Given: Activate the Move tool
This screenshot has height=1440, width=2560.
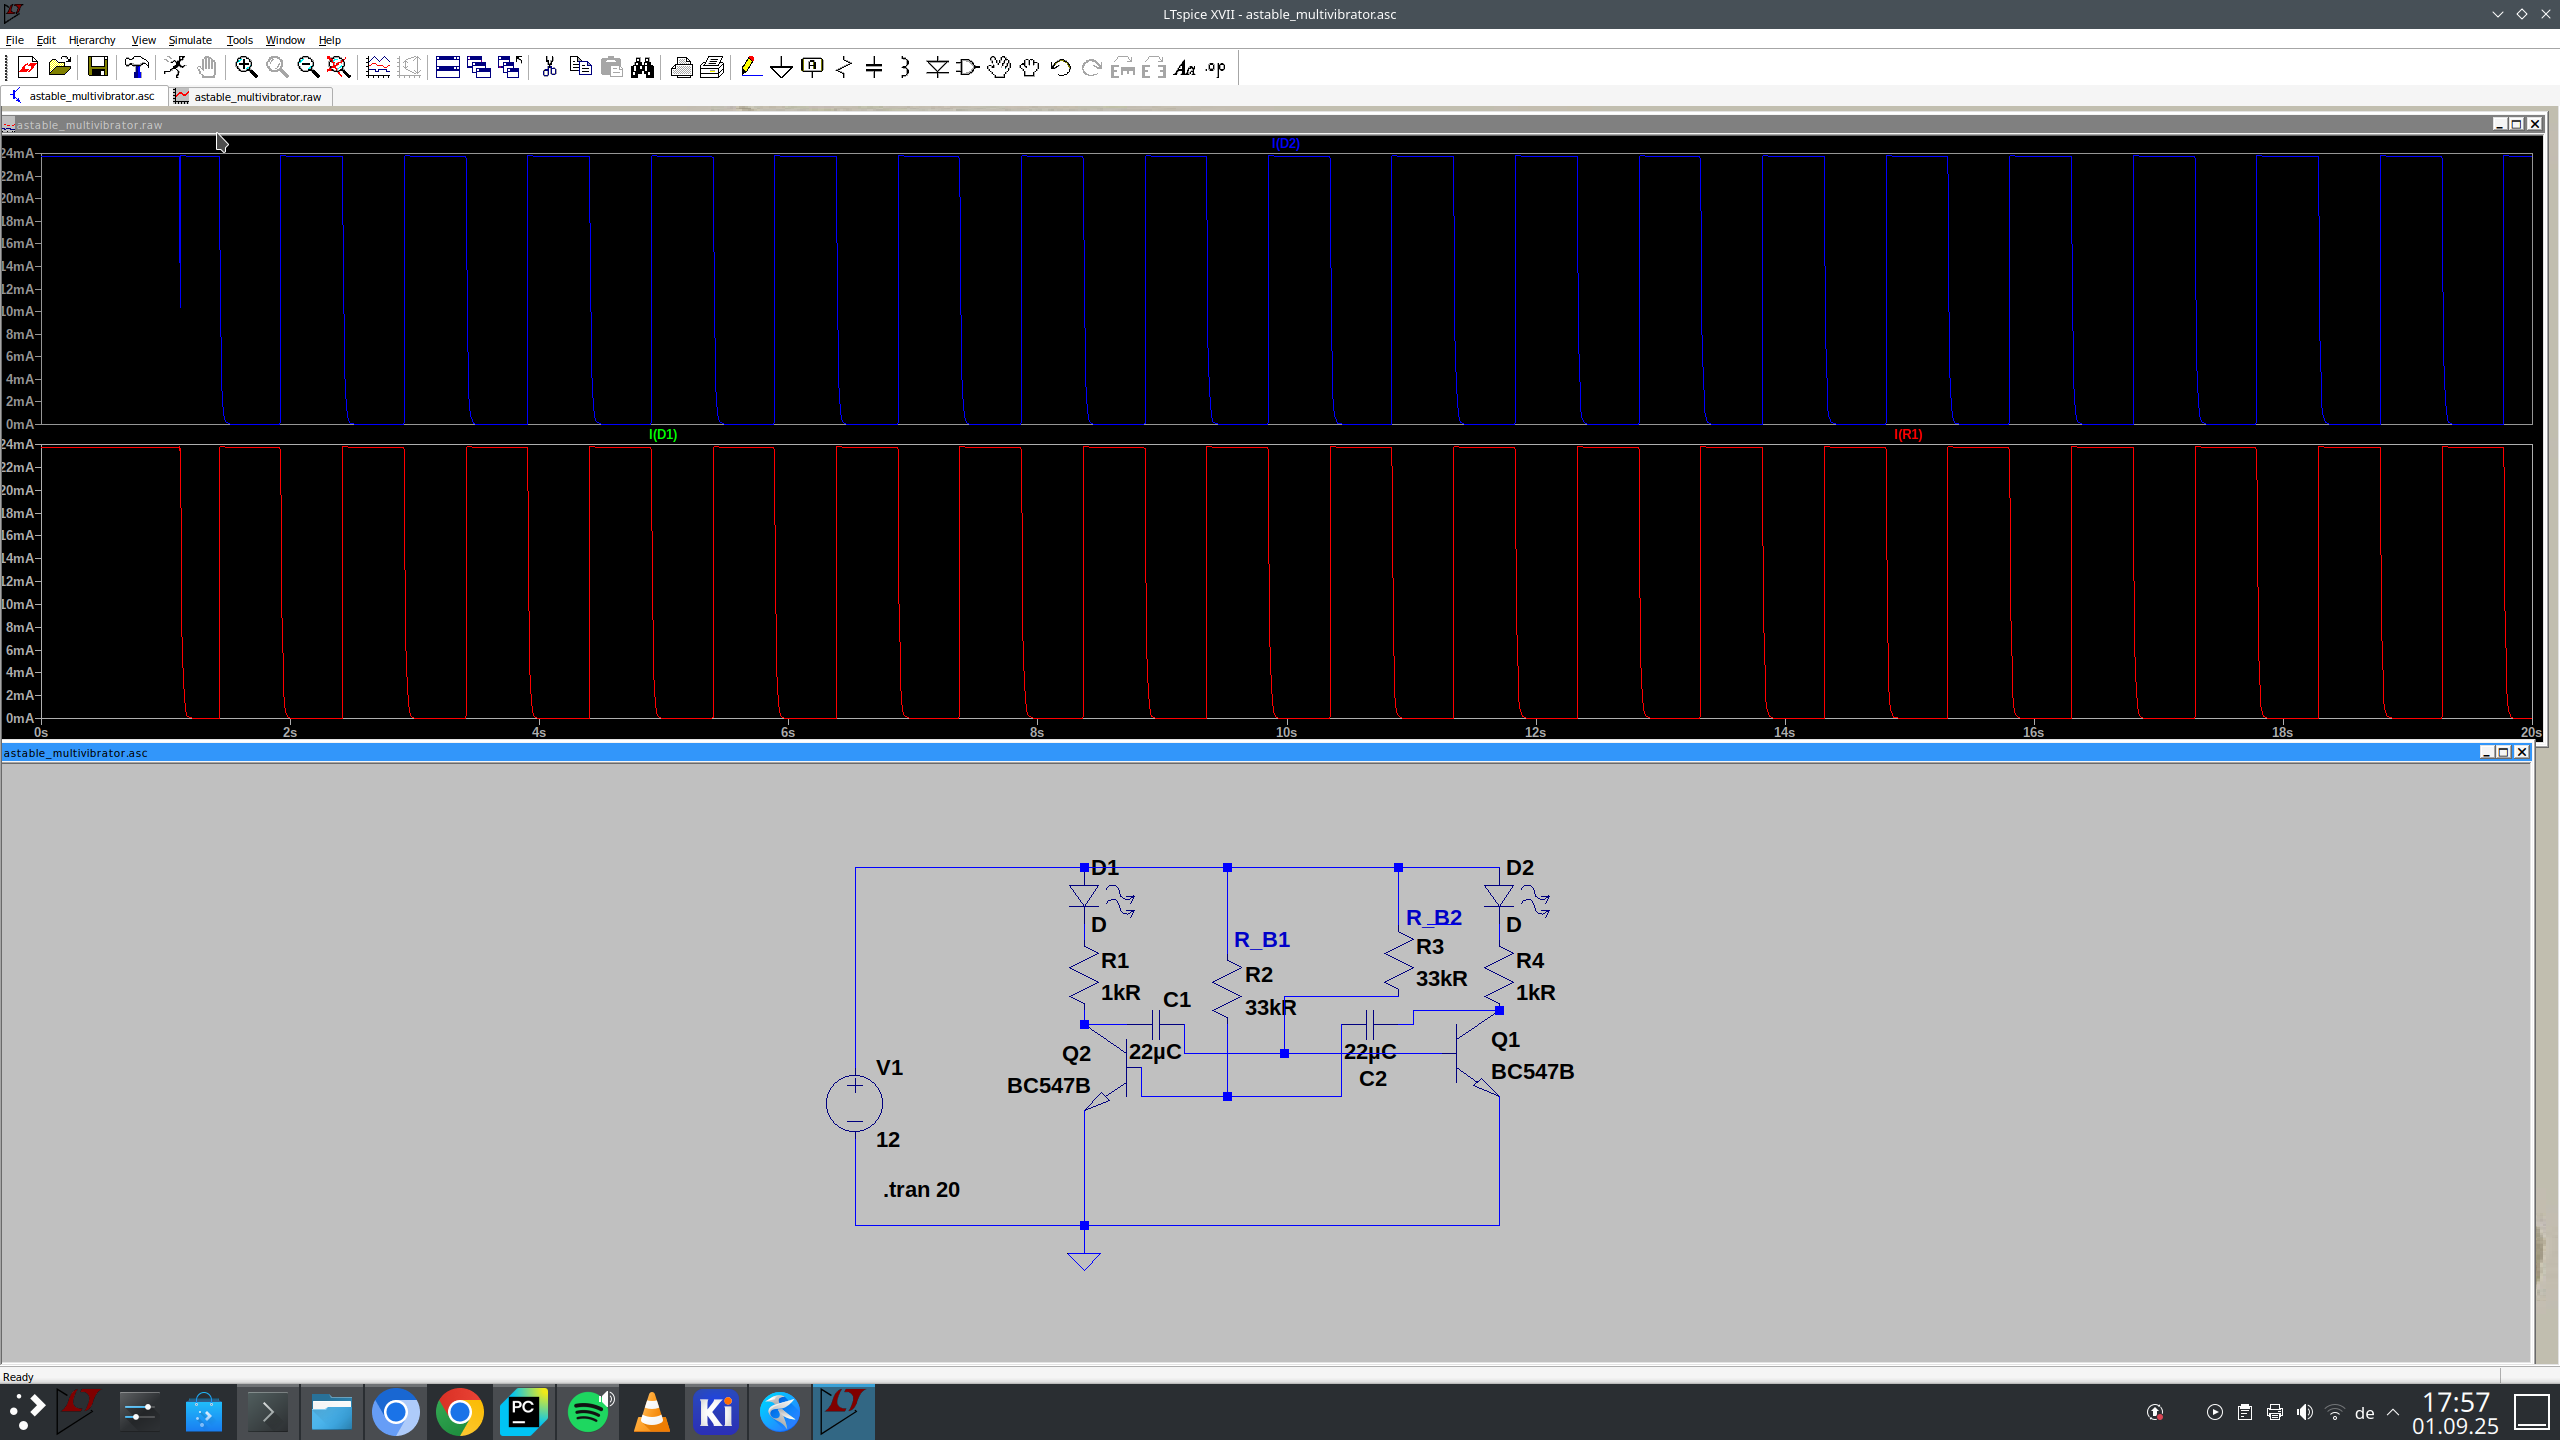Looking at the screenshot, I should coord(999,67).
